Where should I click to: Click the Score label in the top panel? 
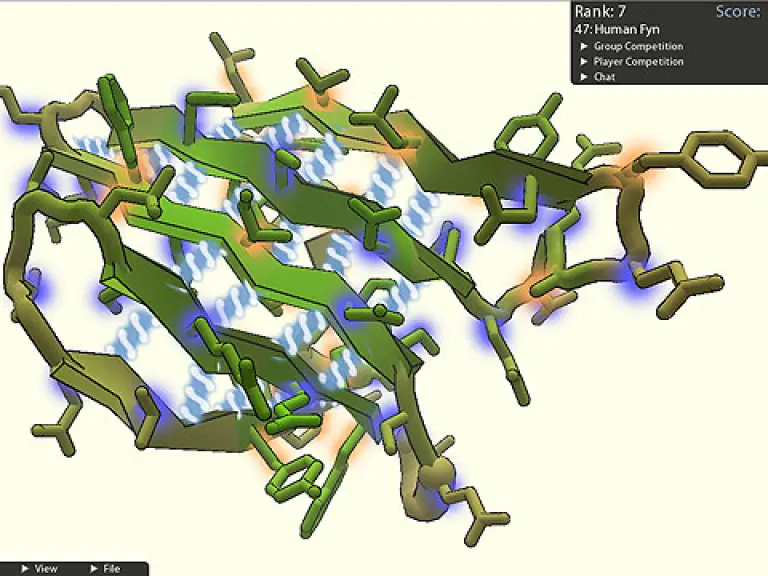click(739, 12)
